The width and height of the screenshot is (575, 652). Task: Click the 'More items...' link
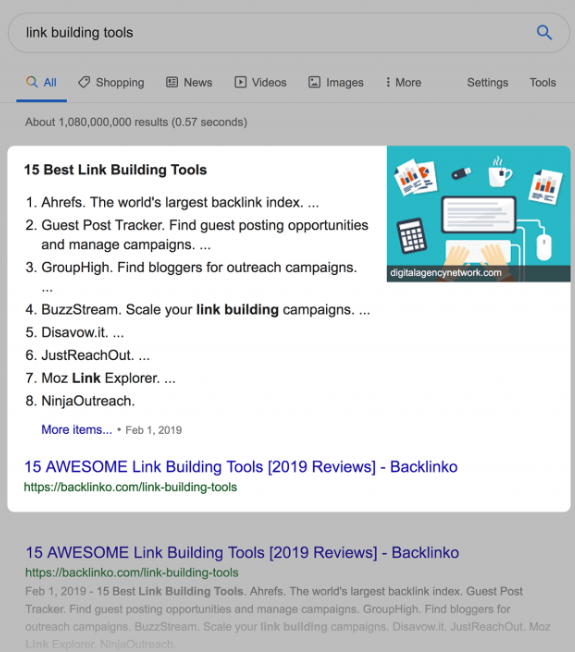(77, 430)
